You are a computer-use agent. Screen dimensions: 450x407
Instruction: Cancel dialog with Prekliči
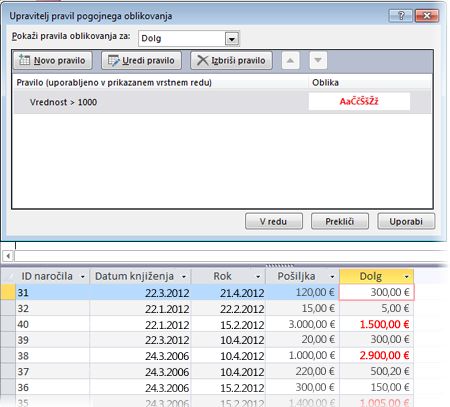coord(340,221)
